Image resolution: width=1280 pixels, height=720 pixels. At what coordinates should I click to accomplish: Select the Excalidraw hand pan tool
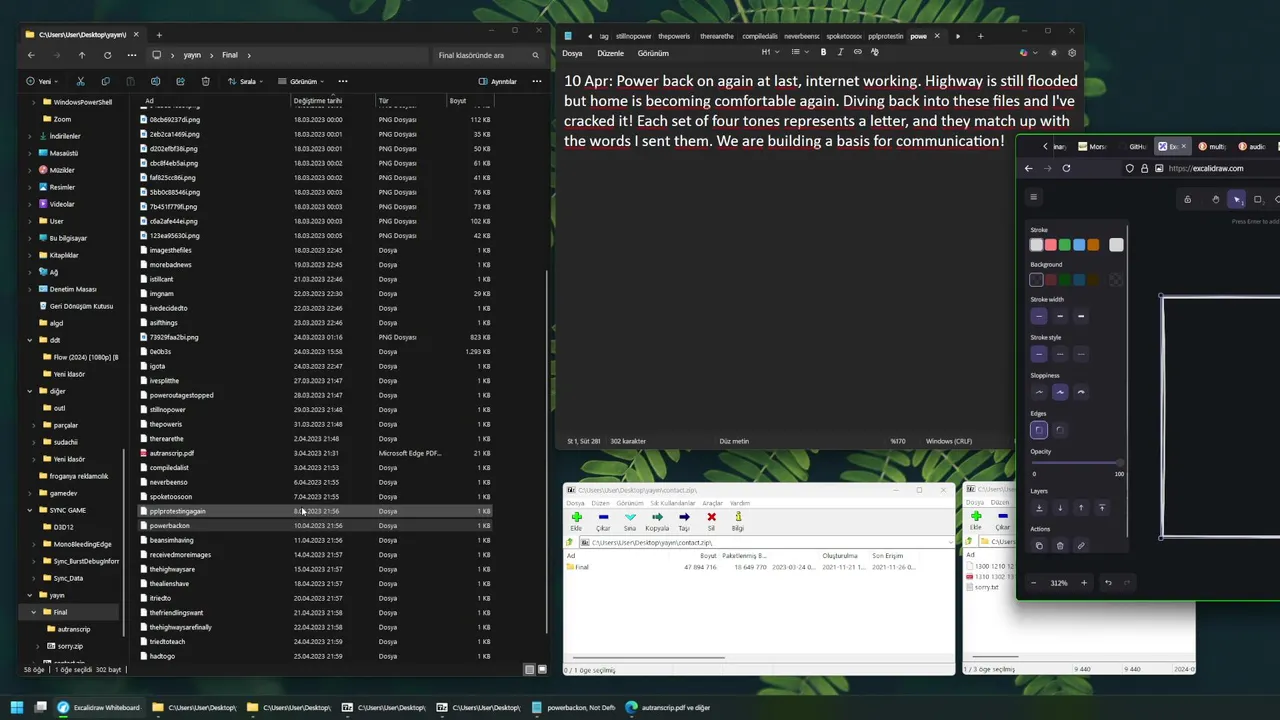(1216, 199)
